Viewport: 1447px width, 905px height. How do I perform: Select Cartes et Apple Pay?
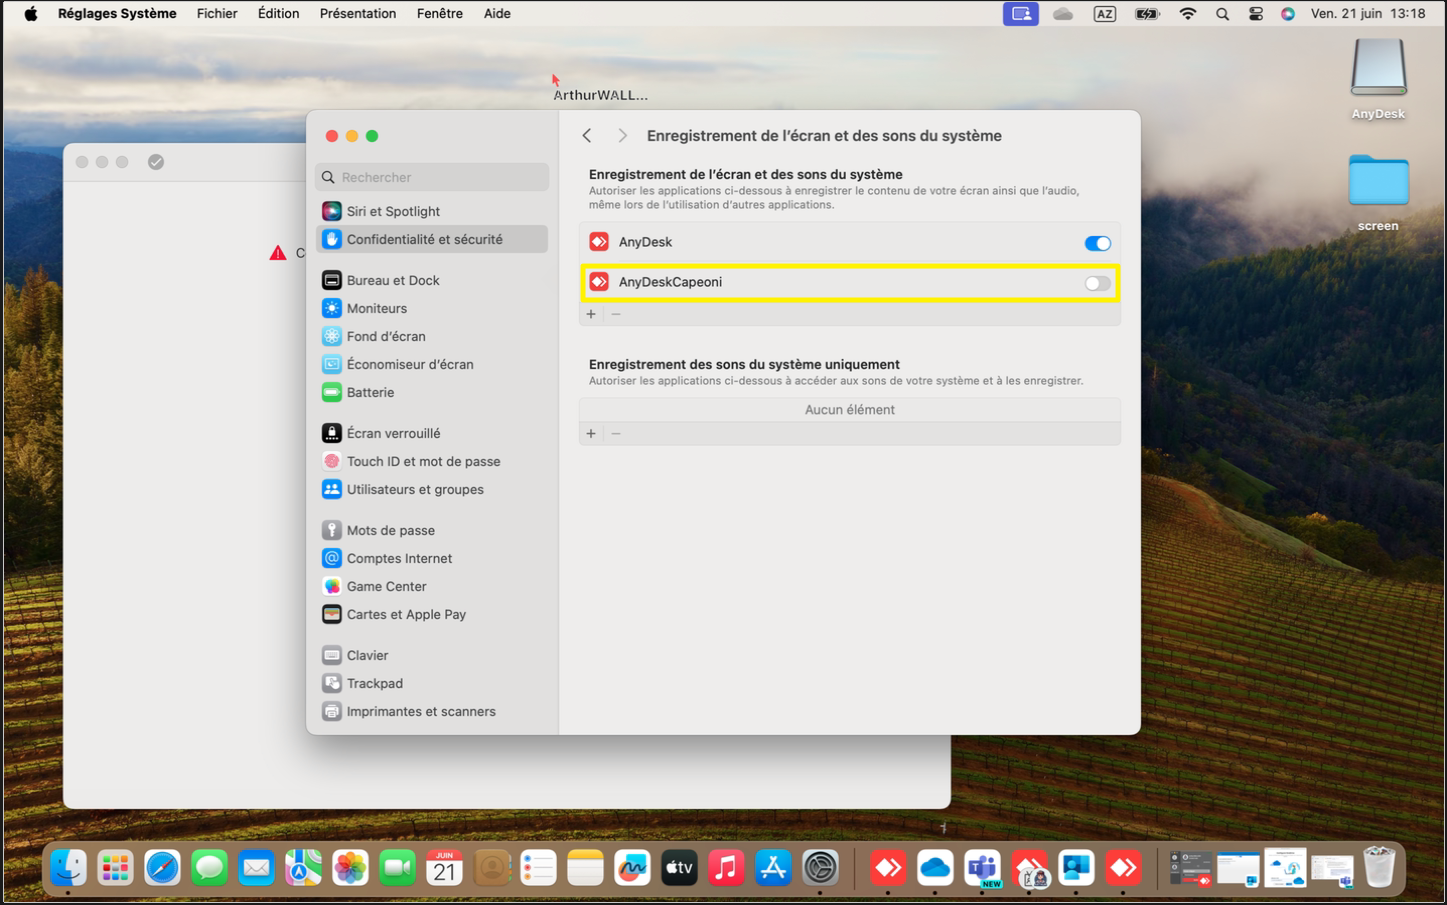[432, 614]
